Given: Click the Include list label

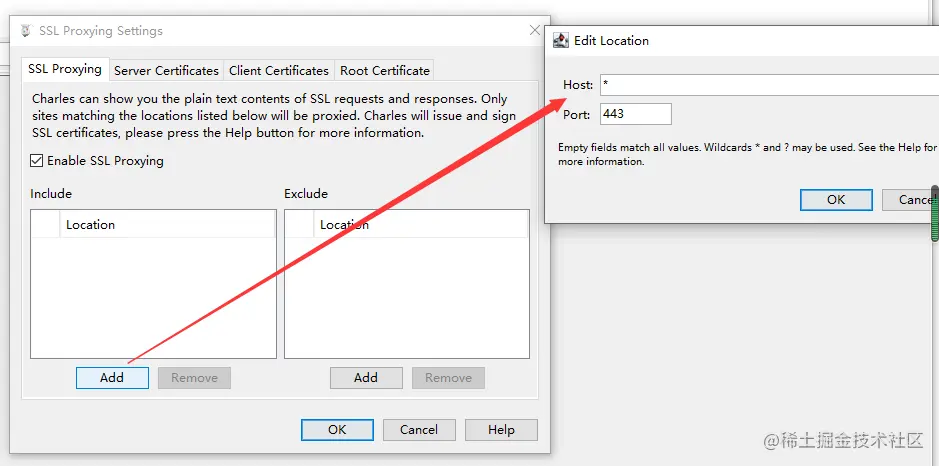Looking at the screenshot, I should click(x=51, y=193).
